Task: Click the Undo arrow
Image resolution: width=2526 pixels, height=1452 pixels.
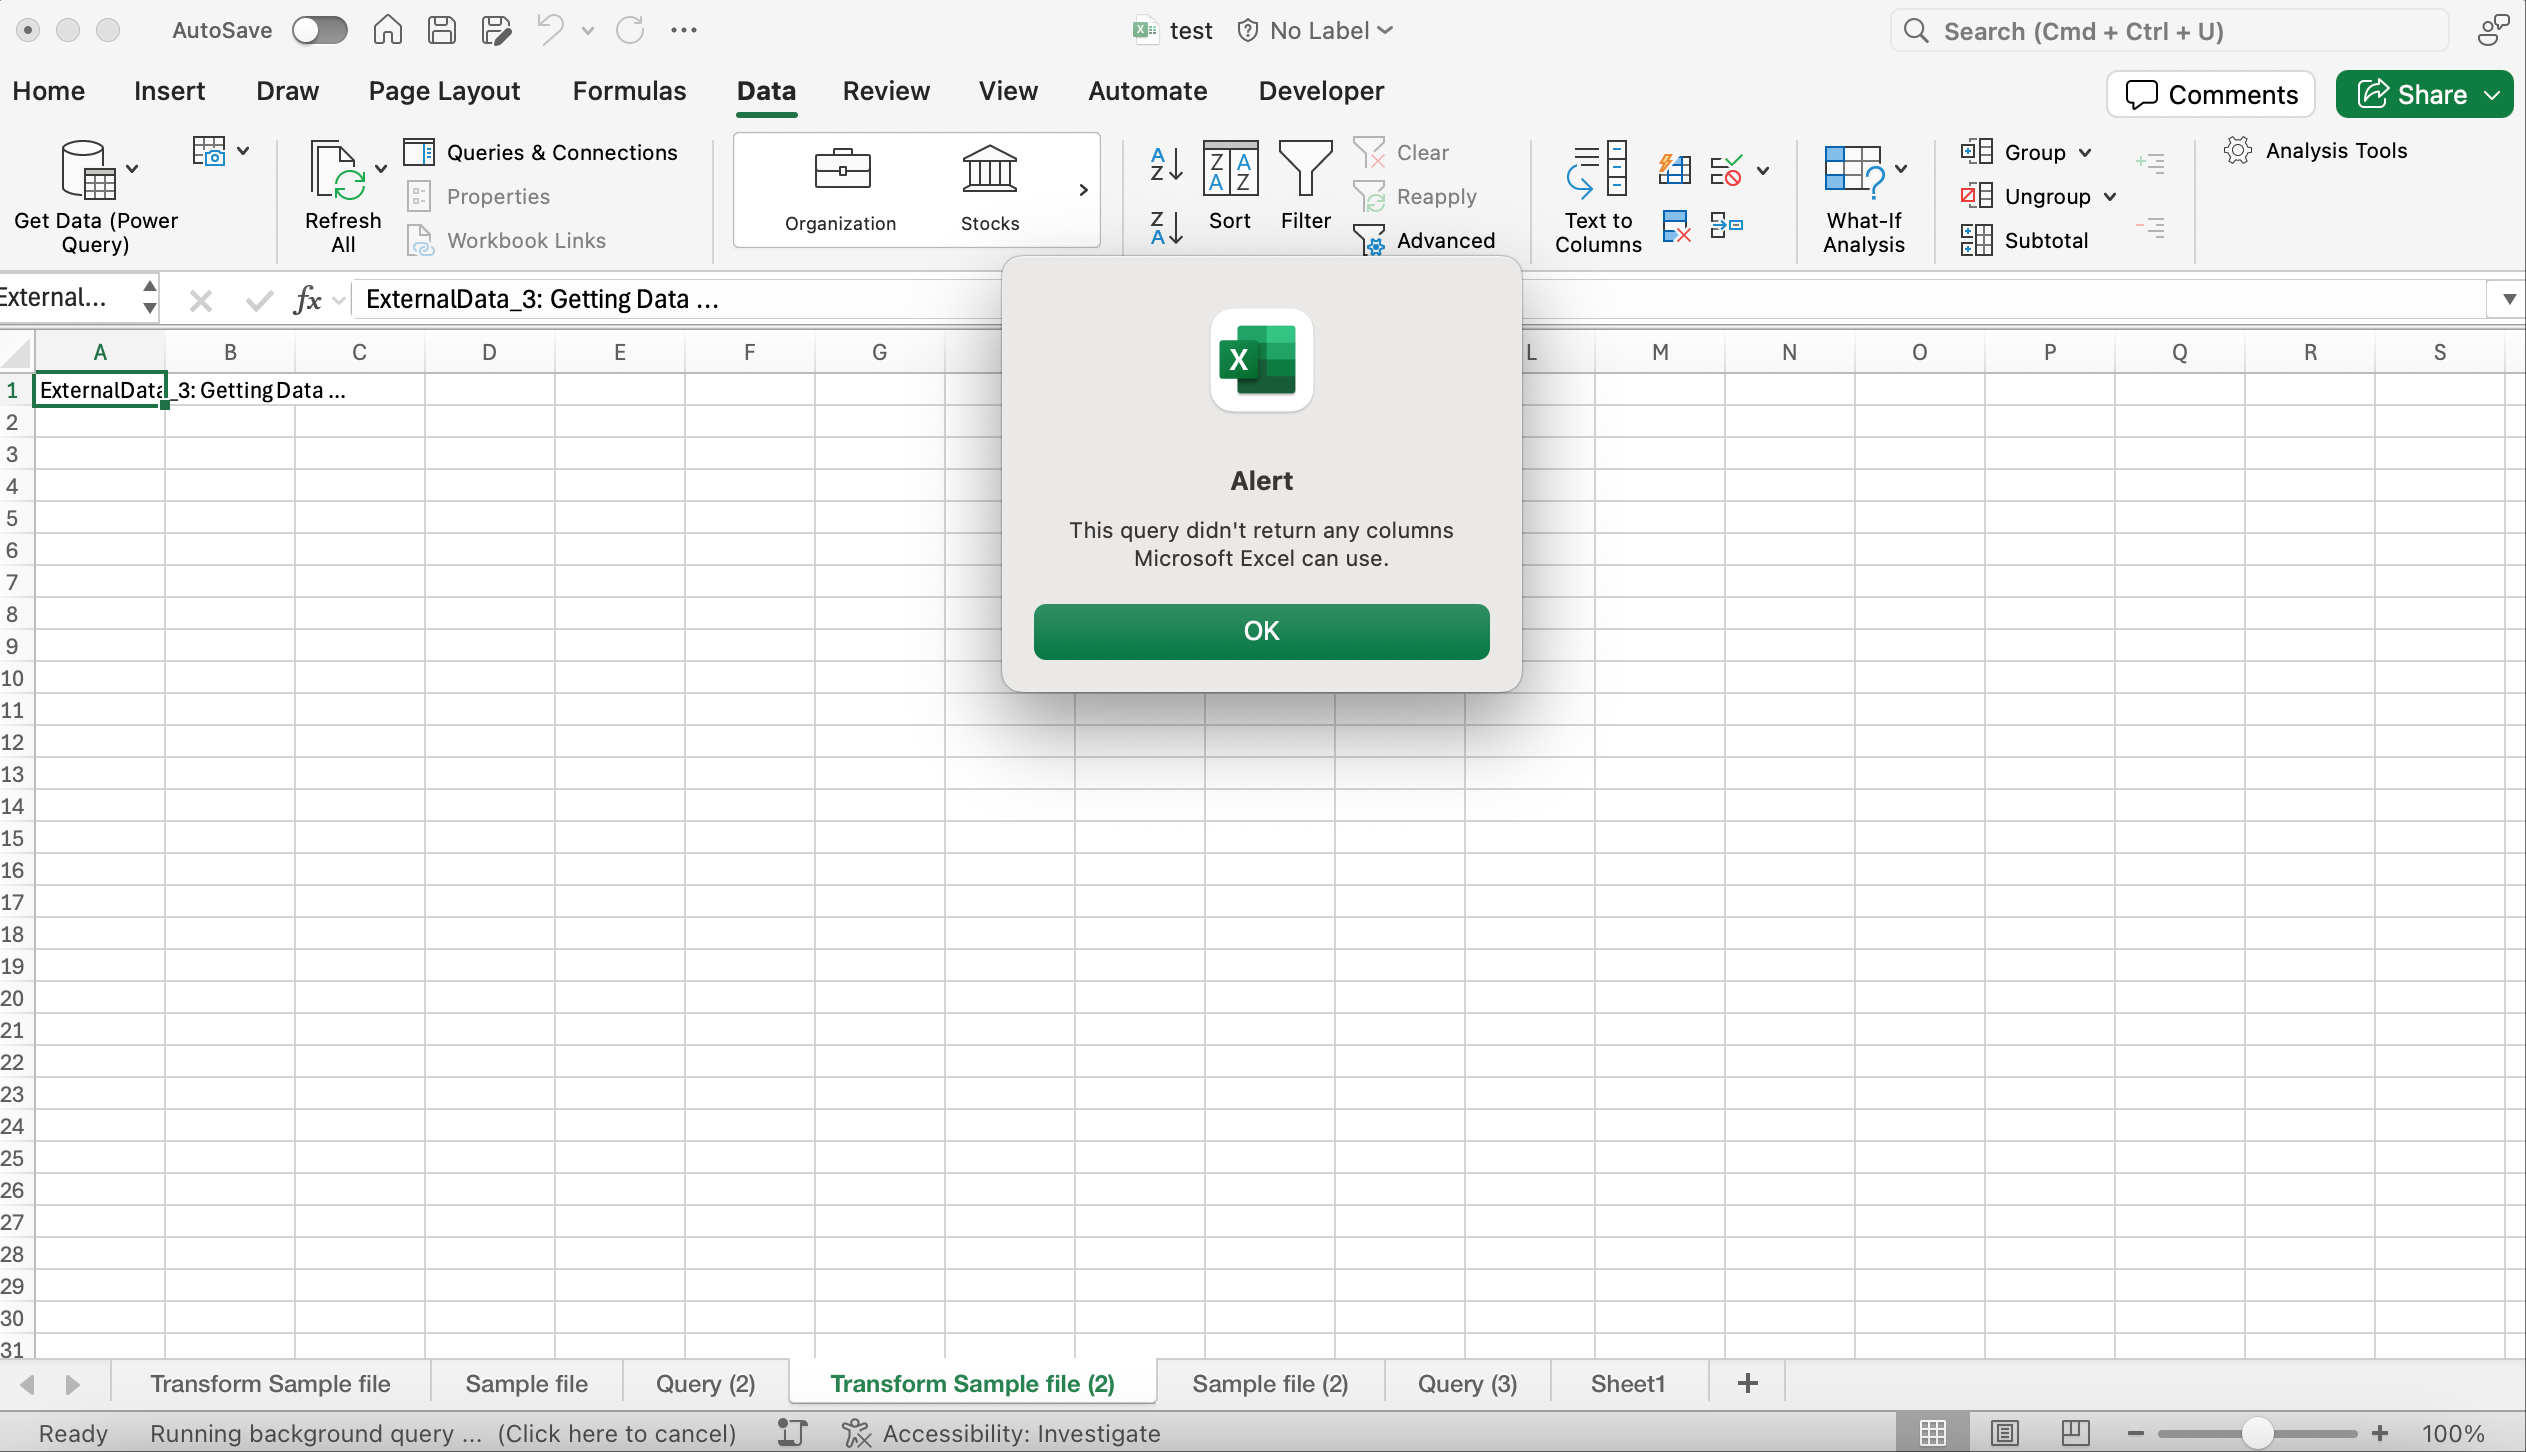Action: [x=550, y=30]
